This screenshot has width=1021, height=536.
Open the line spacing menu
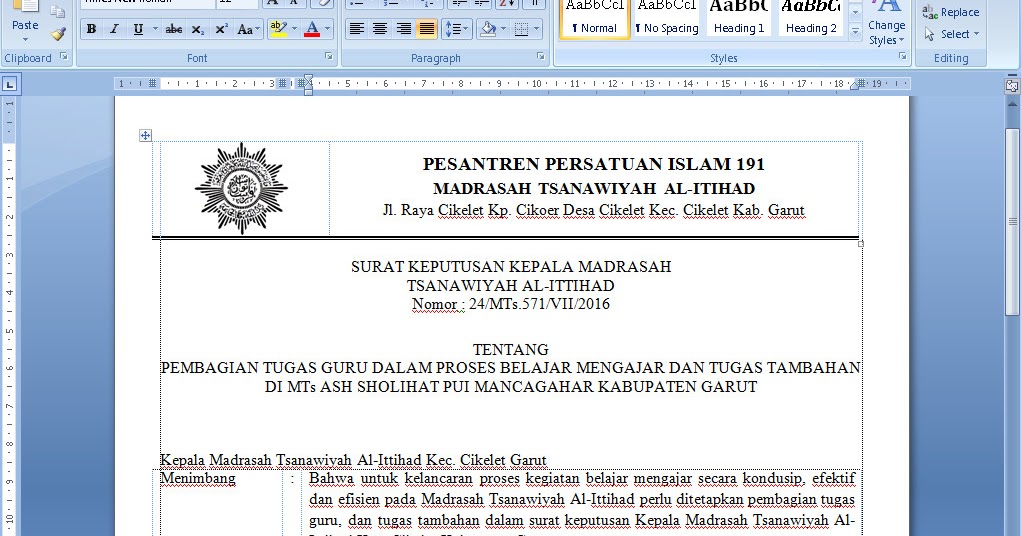tap(456, 29)
